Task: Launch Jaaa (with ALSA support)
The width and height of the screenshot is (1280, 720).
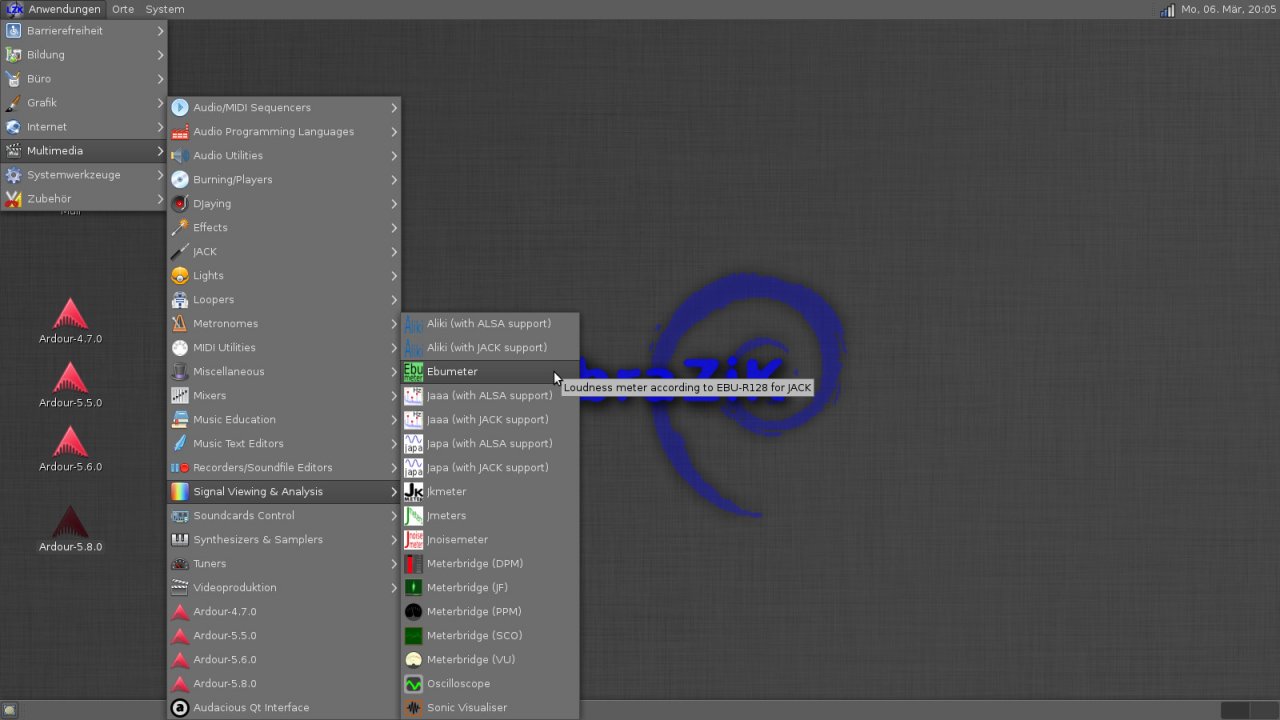Action: coord(490,396)
